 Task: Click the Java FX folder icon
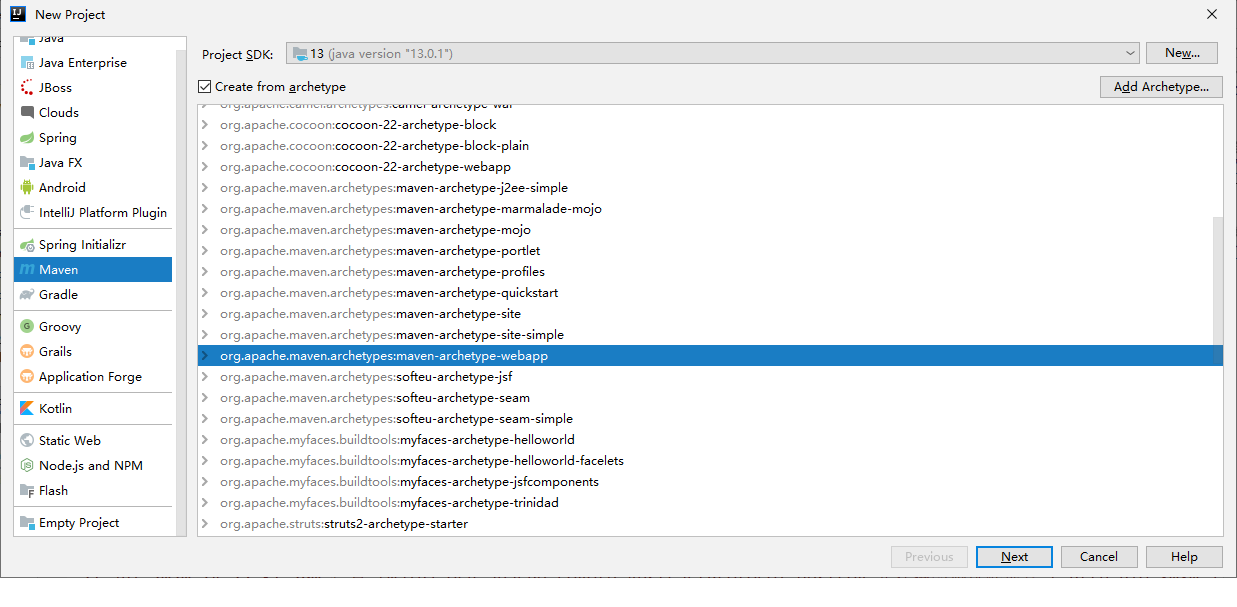coord(27,163)
